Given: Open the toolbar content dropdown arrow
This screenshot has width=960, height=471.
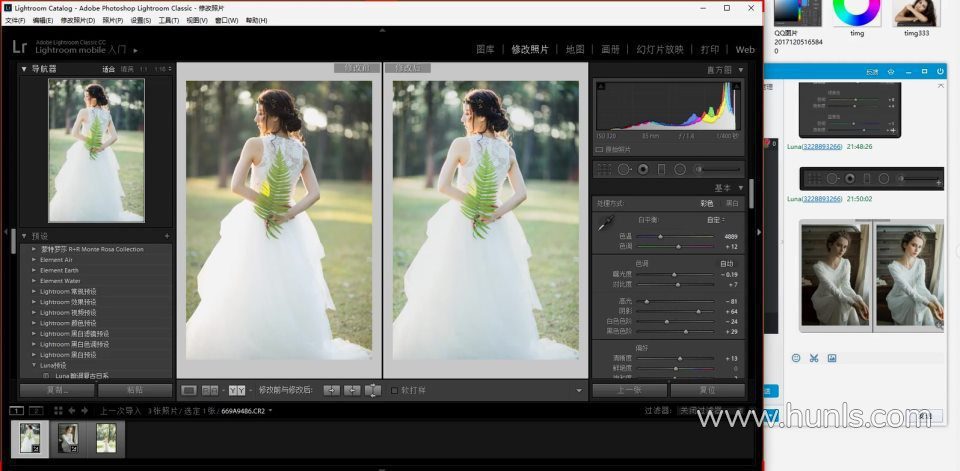Looking at the screenshot, I should (579, 391).
